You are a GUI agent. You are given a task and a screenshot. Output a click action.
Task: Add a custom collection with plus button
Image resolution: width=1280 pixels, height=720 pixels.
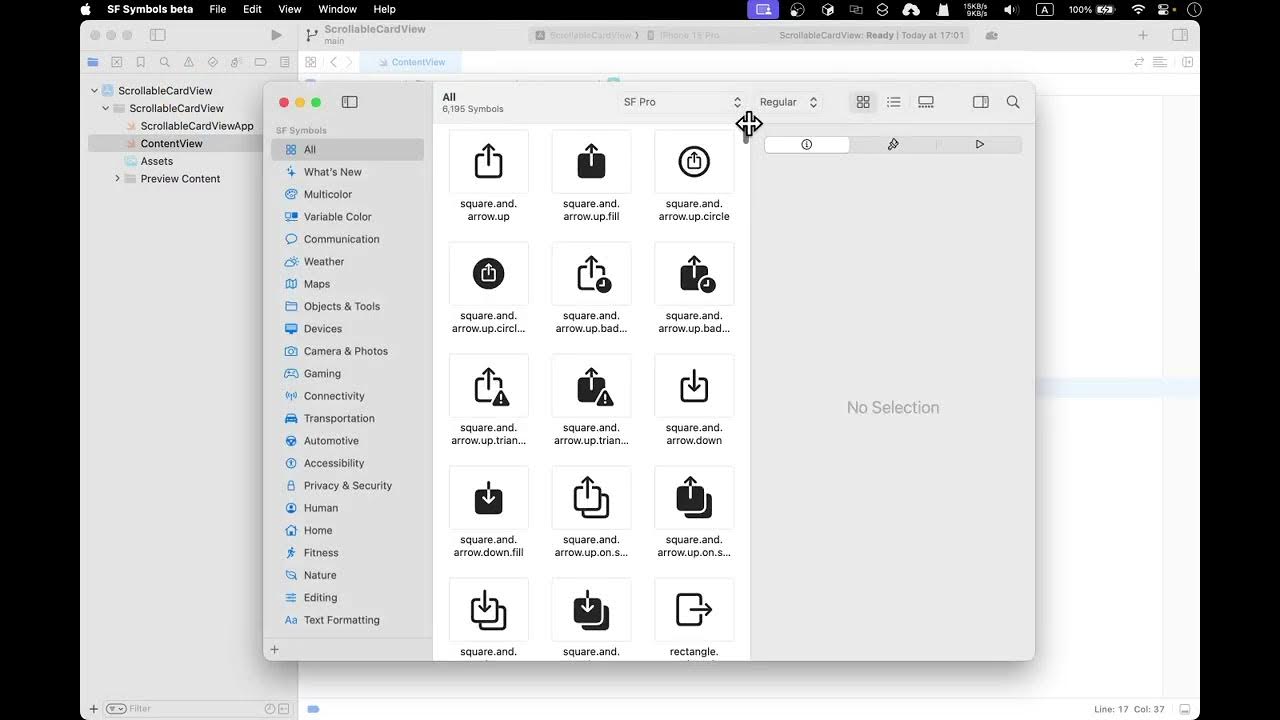[x=274, y=649]
